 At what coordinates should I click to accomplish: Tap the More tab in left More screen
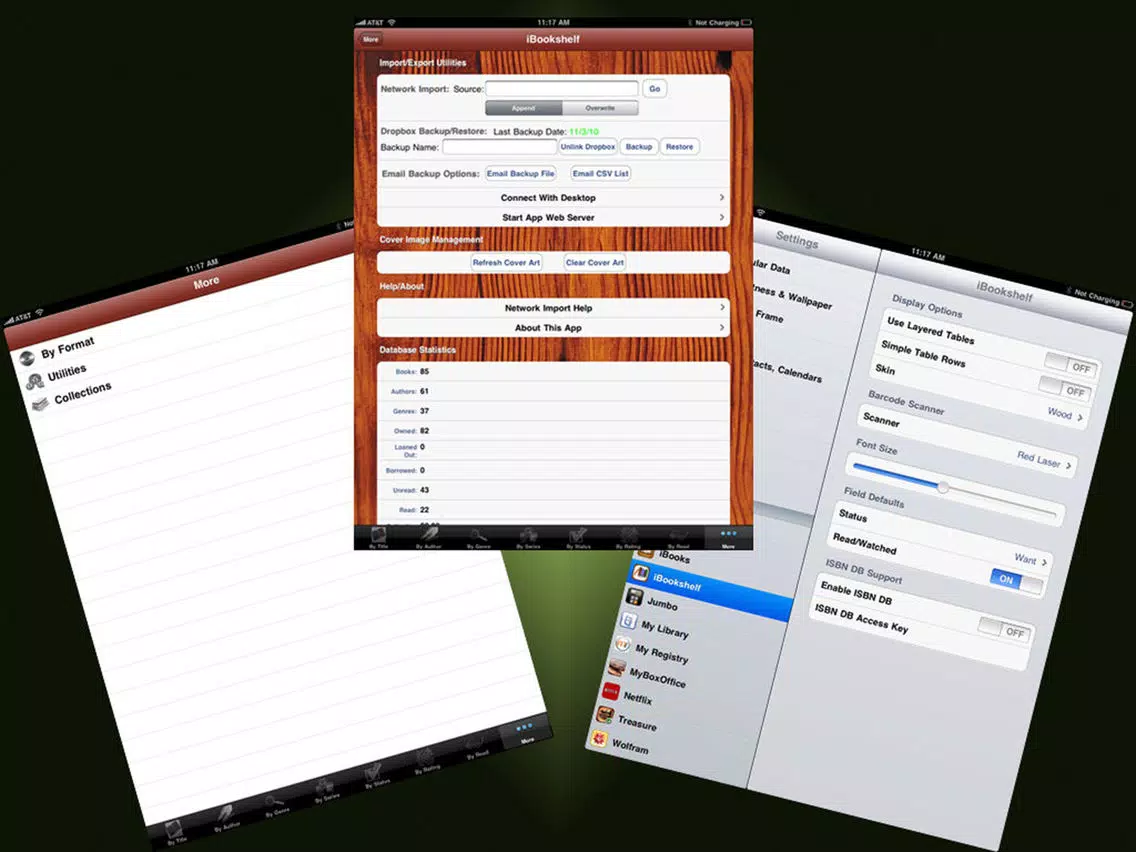[526, 733]
